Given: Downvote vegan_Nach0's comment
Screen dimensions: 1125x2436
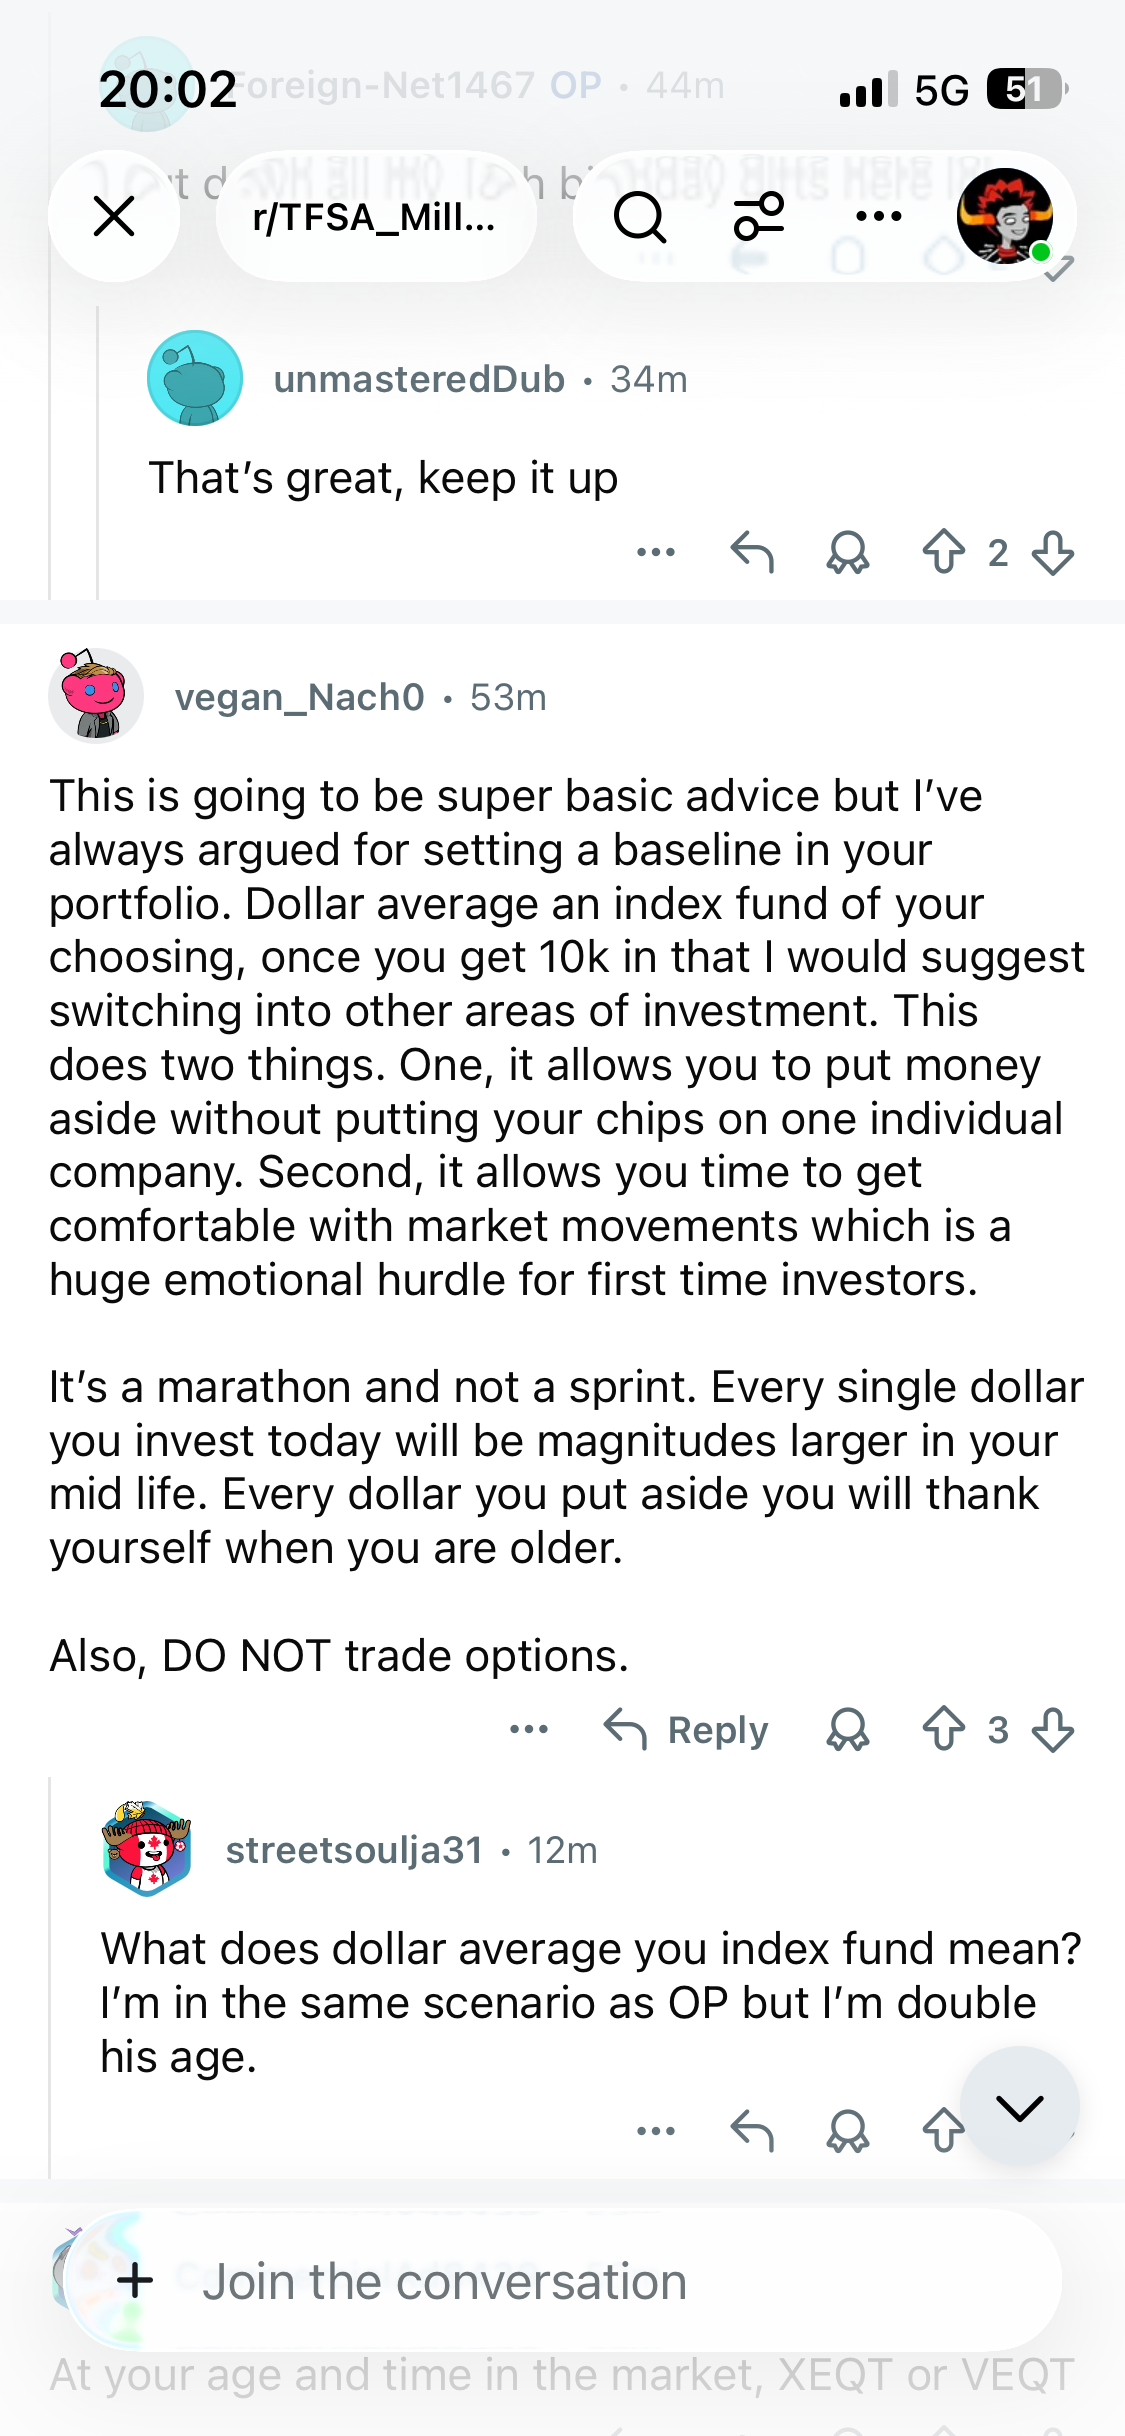Looking at the screenshot, I should tap(1053, 1729).
